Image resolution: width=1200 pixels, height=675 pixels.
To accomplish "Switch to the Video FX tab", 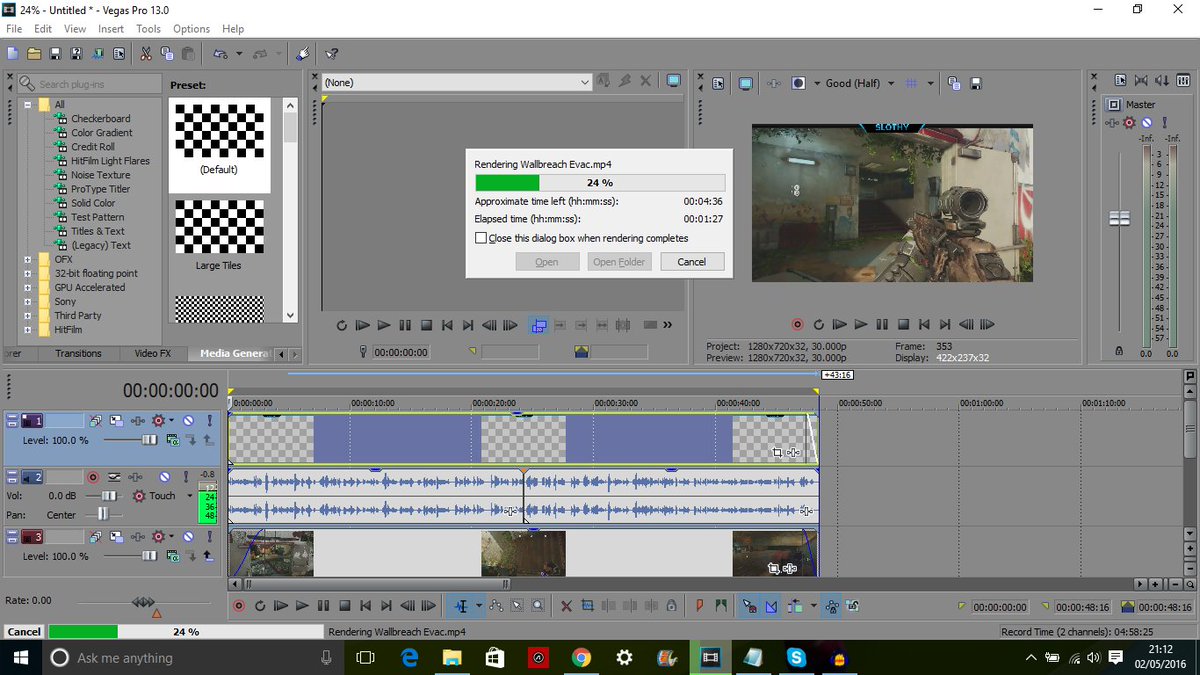I will [x=152, y=353].
